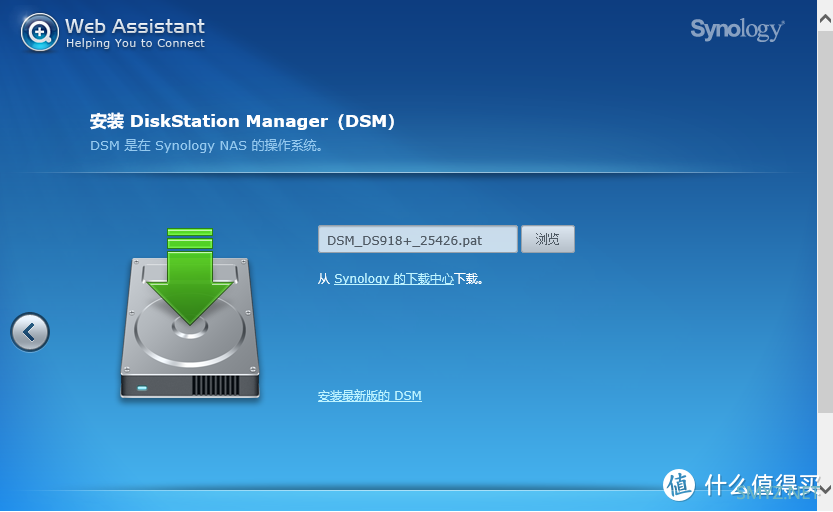
Task: Click the Synology brand logo
Action: click(737, 30)
